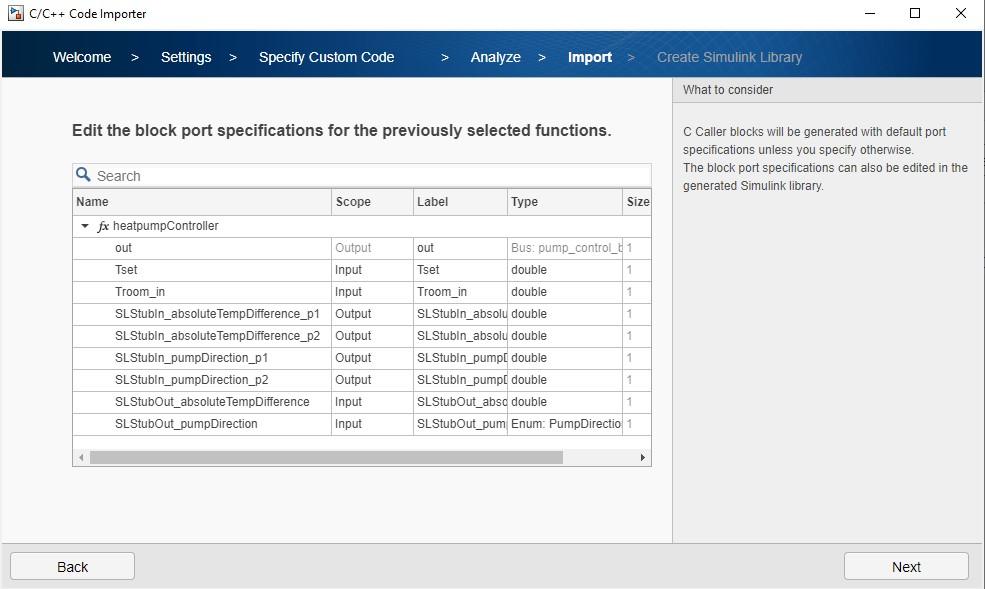Go to the Settings step

[x=186, y=57]
